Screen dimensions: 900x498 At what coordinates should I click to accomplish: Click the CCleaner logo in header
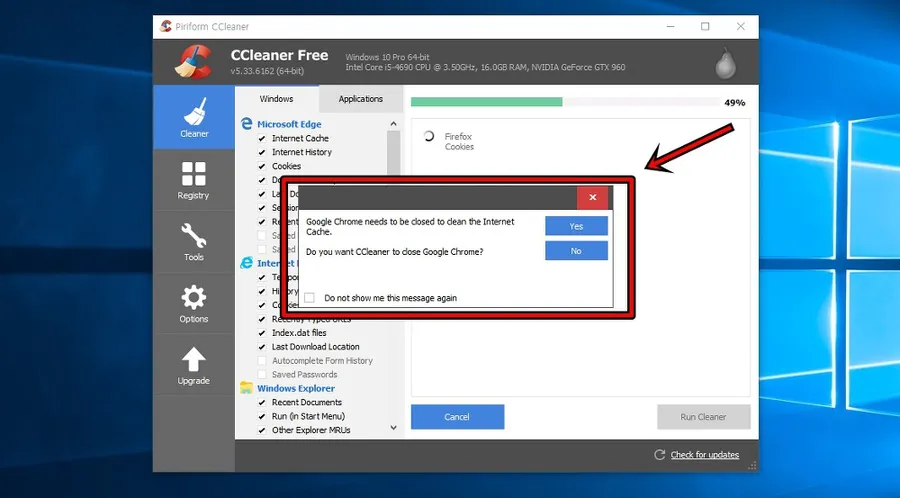tap(193, 61)
